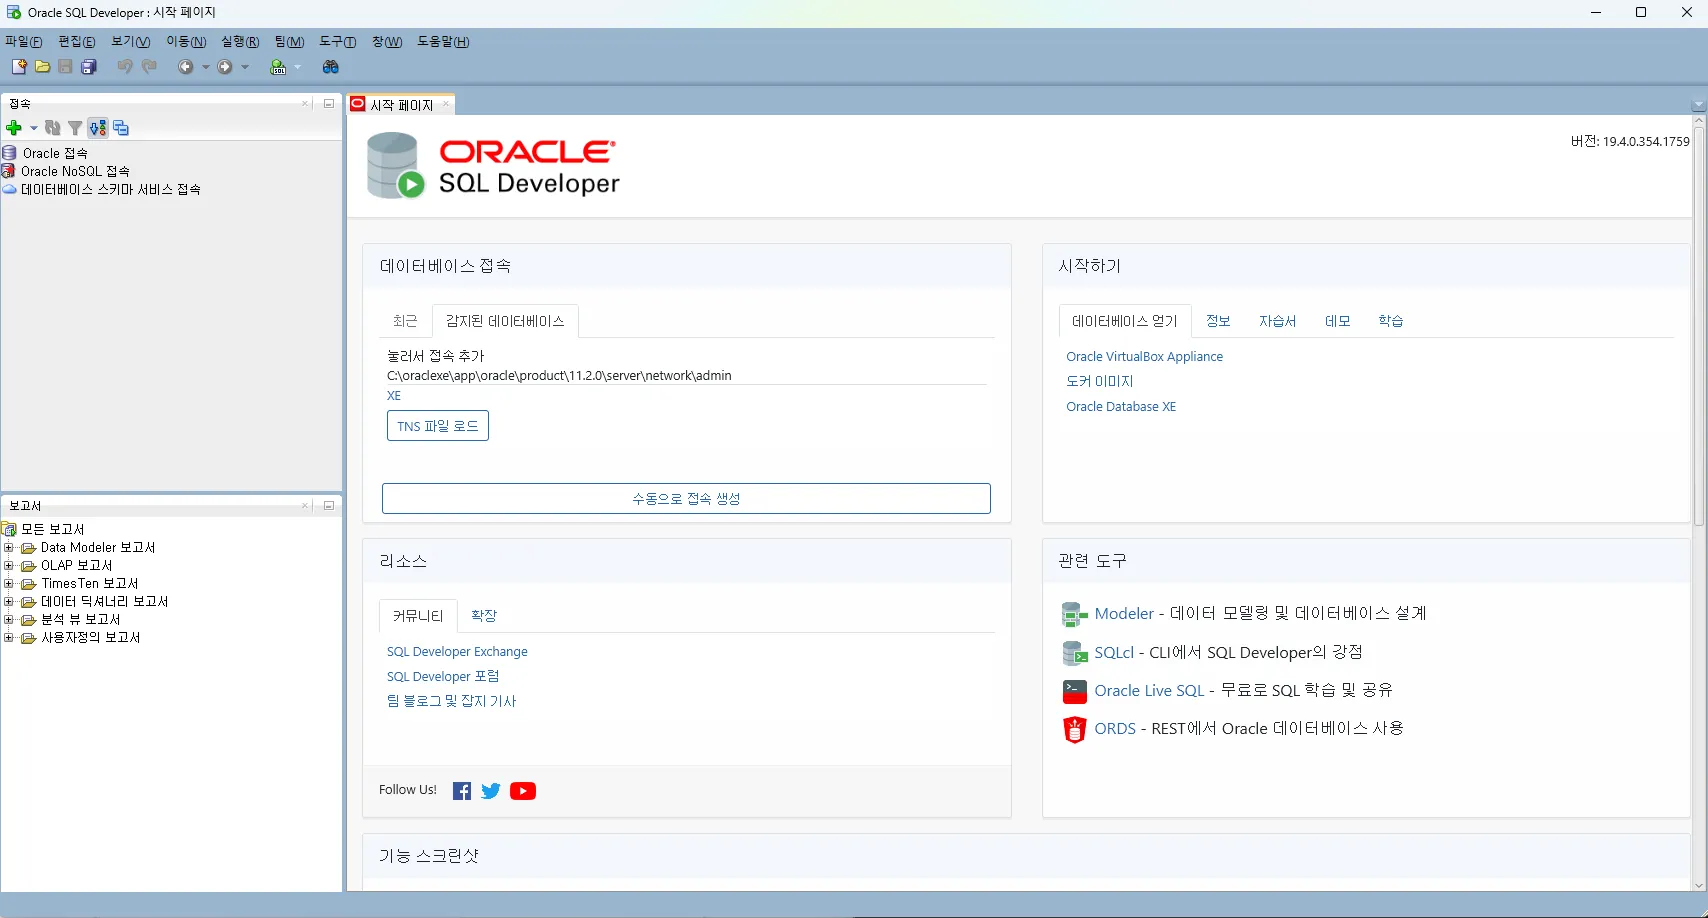Click the New file toolbar icon

(x=19, y=67)
